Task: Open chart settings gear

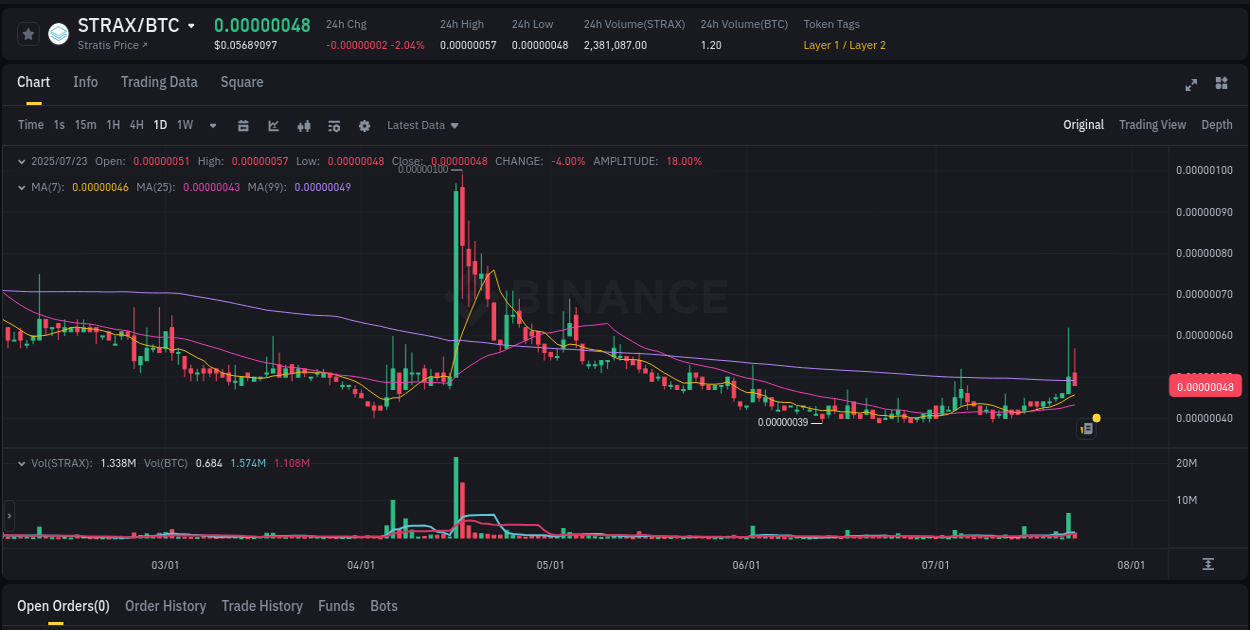Action: pyautogui.click(x=364, y=125)
